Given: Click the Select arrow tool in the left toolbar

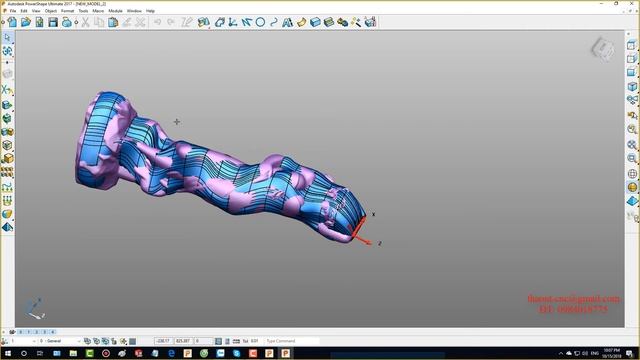Looking at the screenshot, I should 7,38.
